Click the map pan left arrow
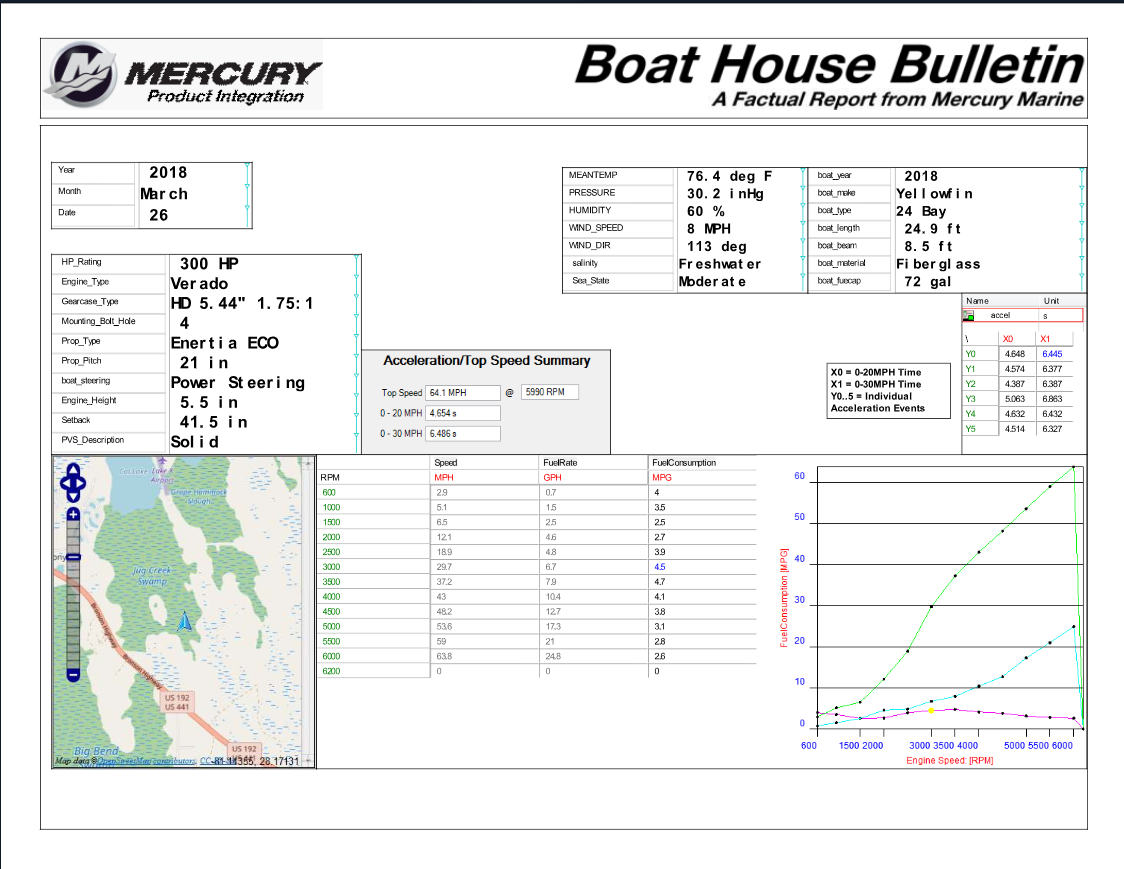This screenshot has height=869, width=1124. click(x=65, y=483)
